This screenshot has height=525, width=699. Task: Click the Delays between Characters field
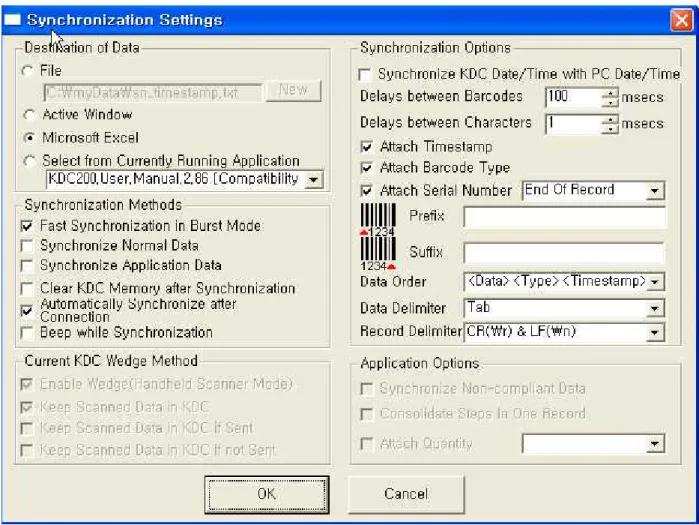574,124
